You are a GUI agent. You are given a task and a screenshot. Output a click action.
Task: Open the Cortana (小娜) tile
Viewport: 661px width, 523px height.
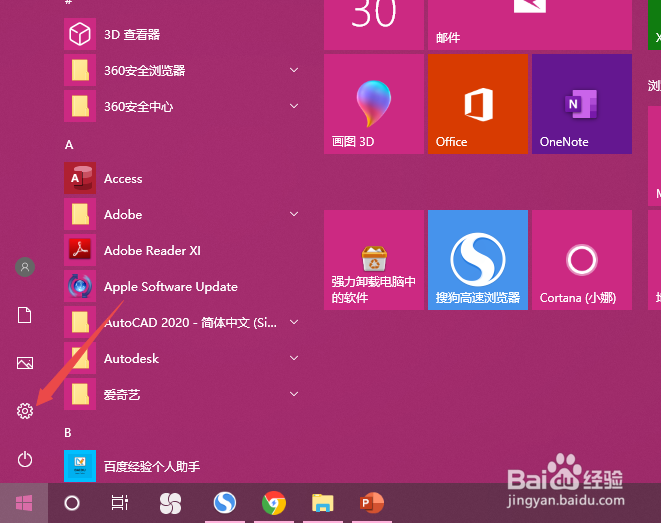coord(582,260)
